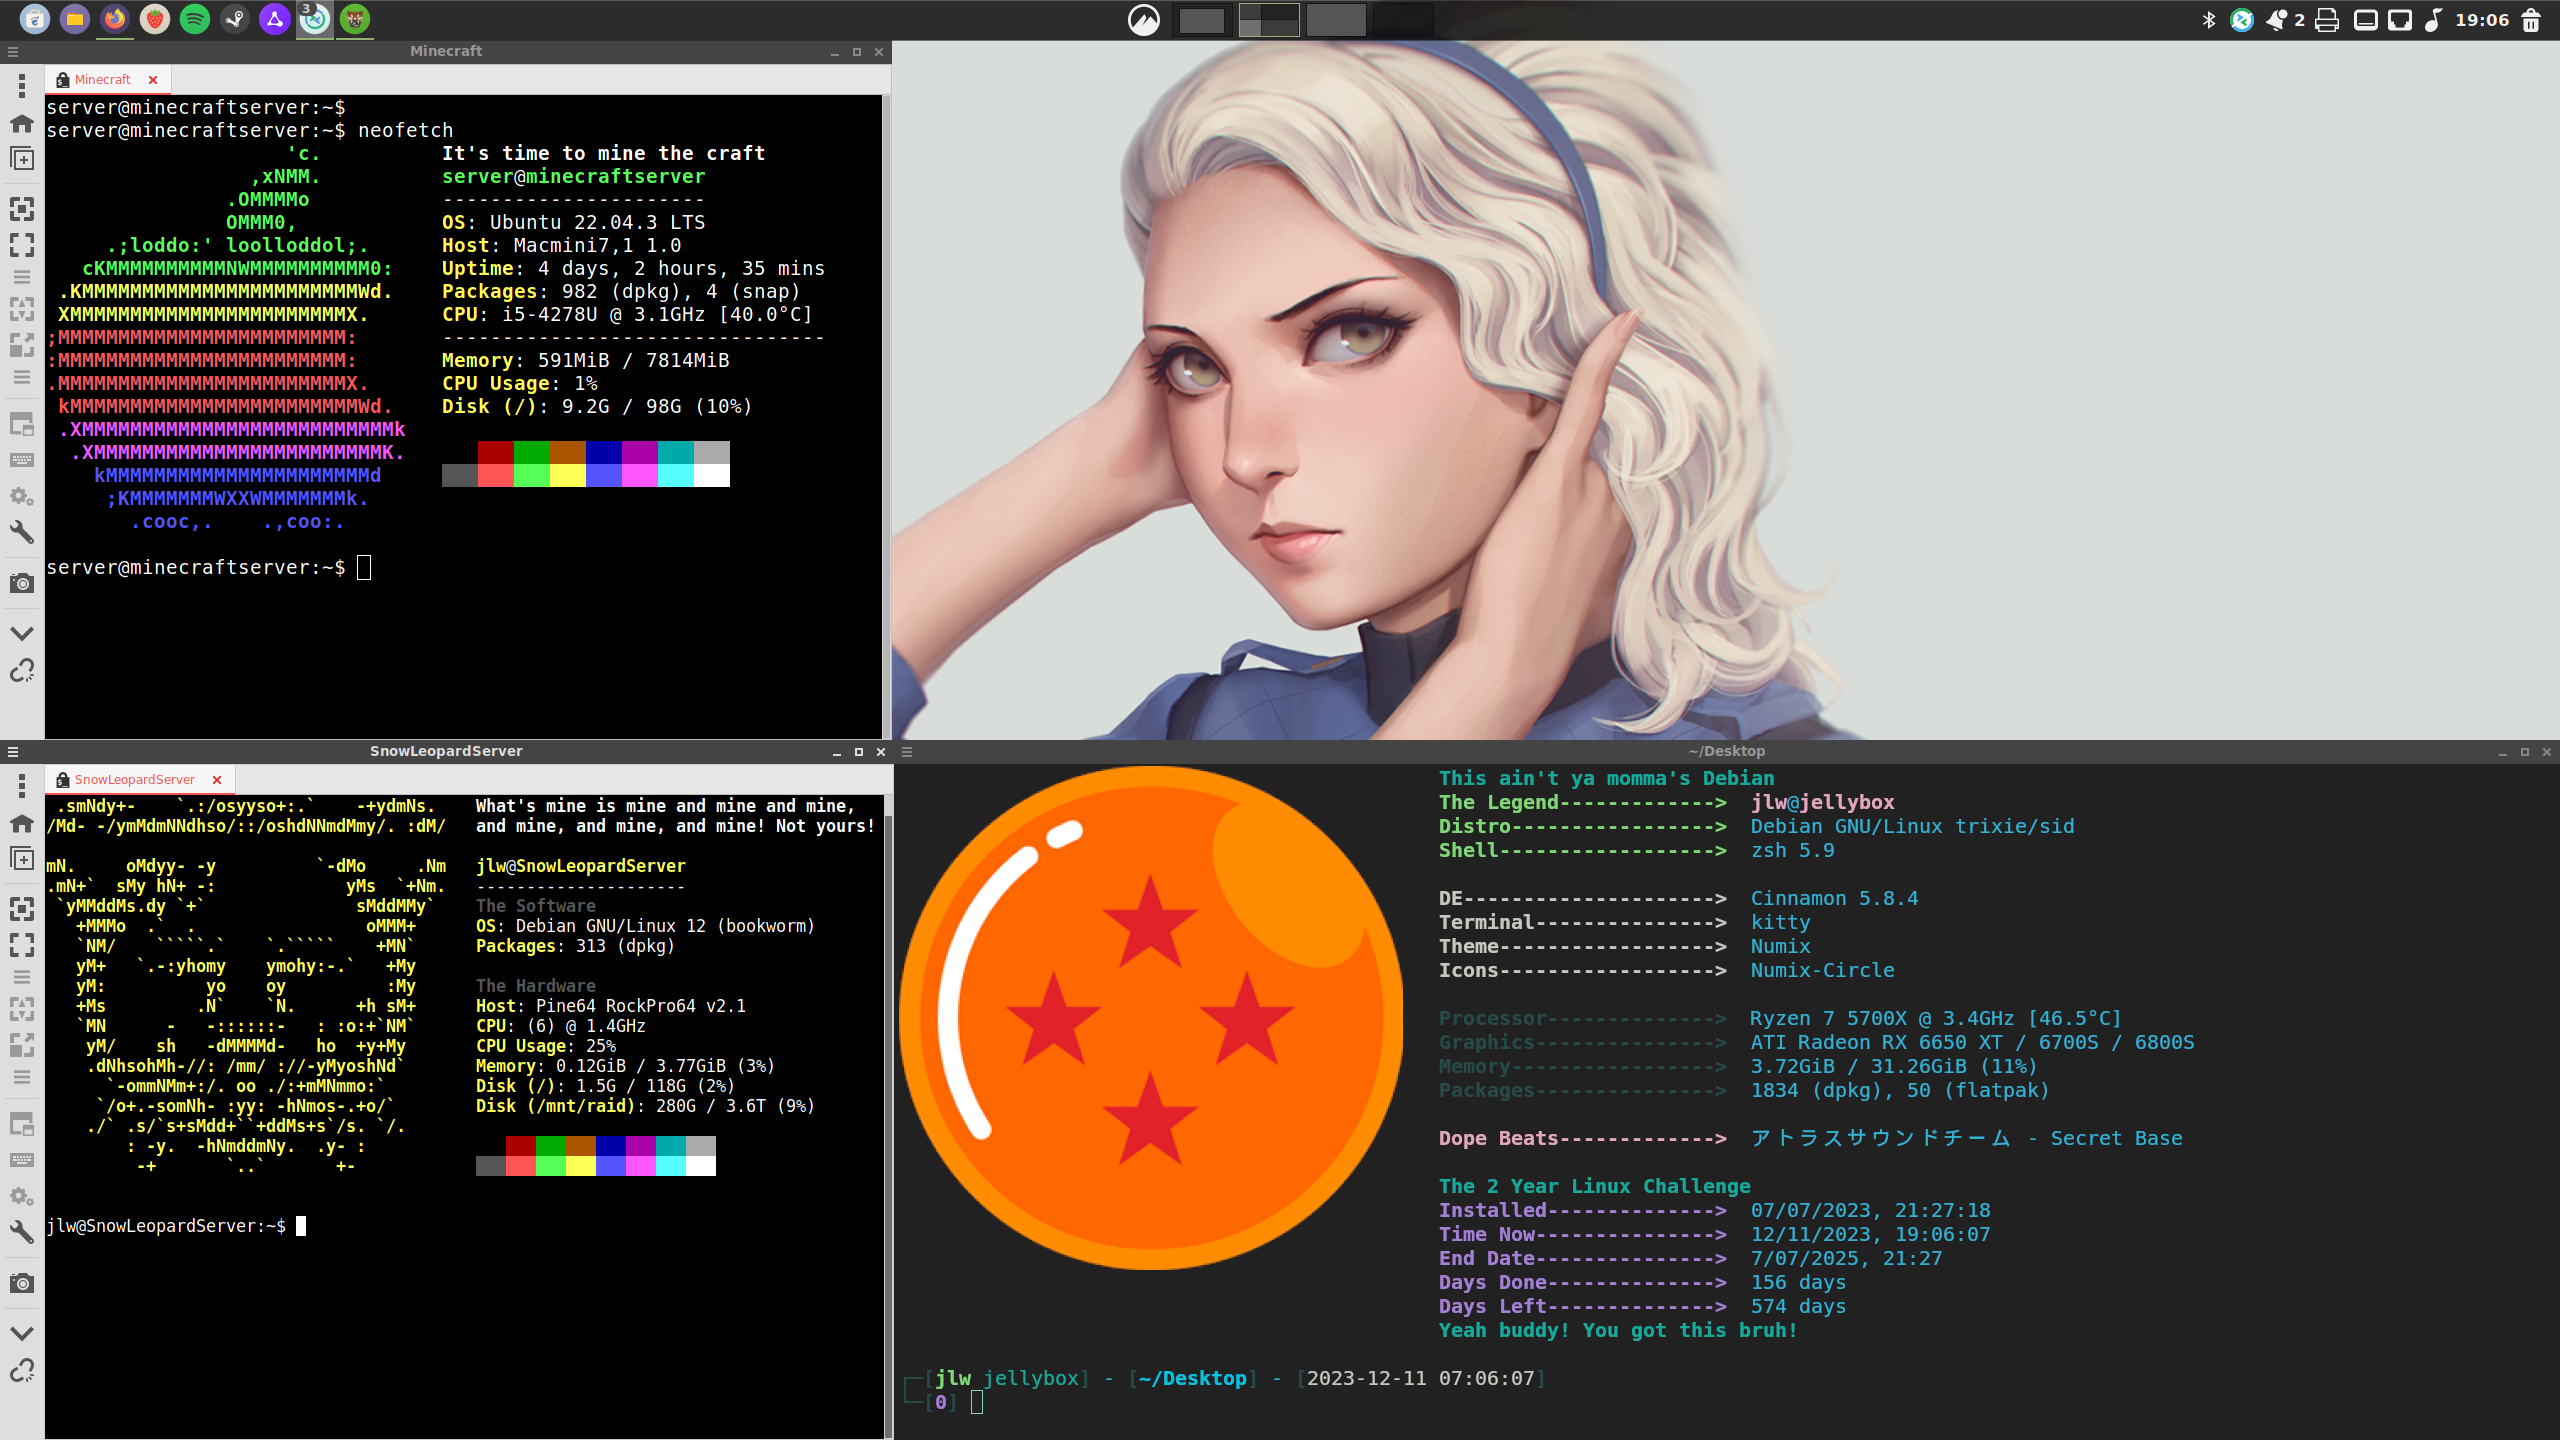This screenshot has width=2560, height=1440.
Task: Open tools wrench menu in SnowLeopardServer sidebar
Action: click(x=22, y=1232)
